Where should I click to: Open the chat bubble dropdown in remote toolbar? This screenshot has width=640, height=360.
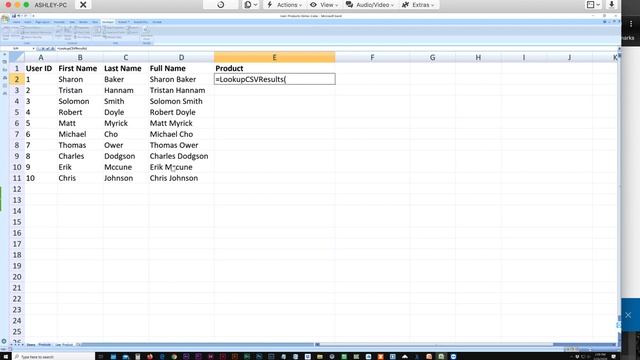pyautogui.click(x=251, y=5)
